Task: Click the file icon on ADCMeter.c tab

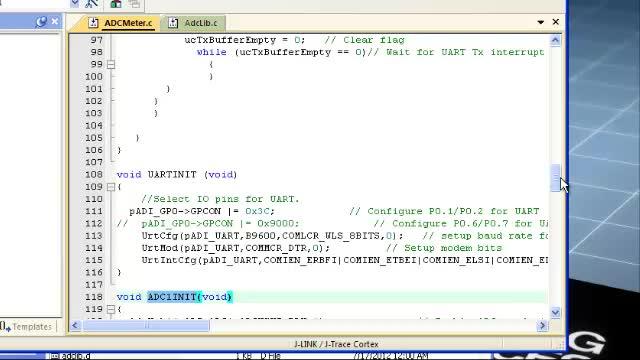Action: coord(93,23)
